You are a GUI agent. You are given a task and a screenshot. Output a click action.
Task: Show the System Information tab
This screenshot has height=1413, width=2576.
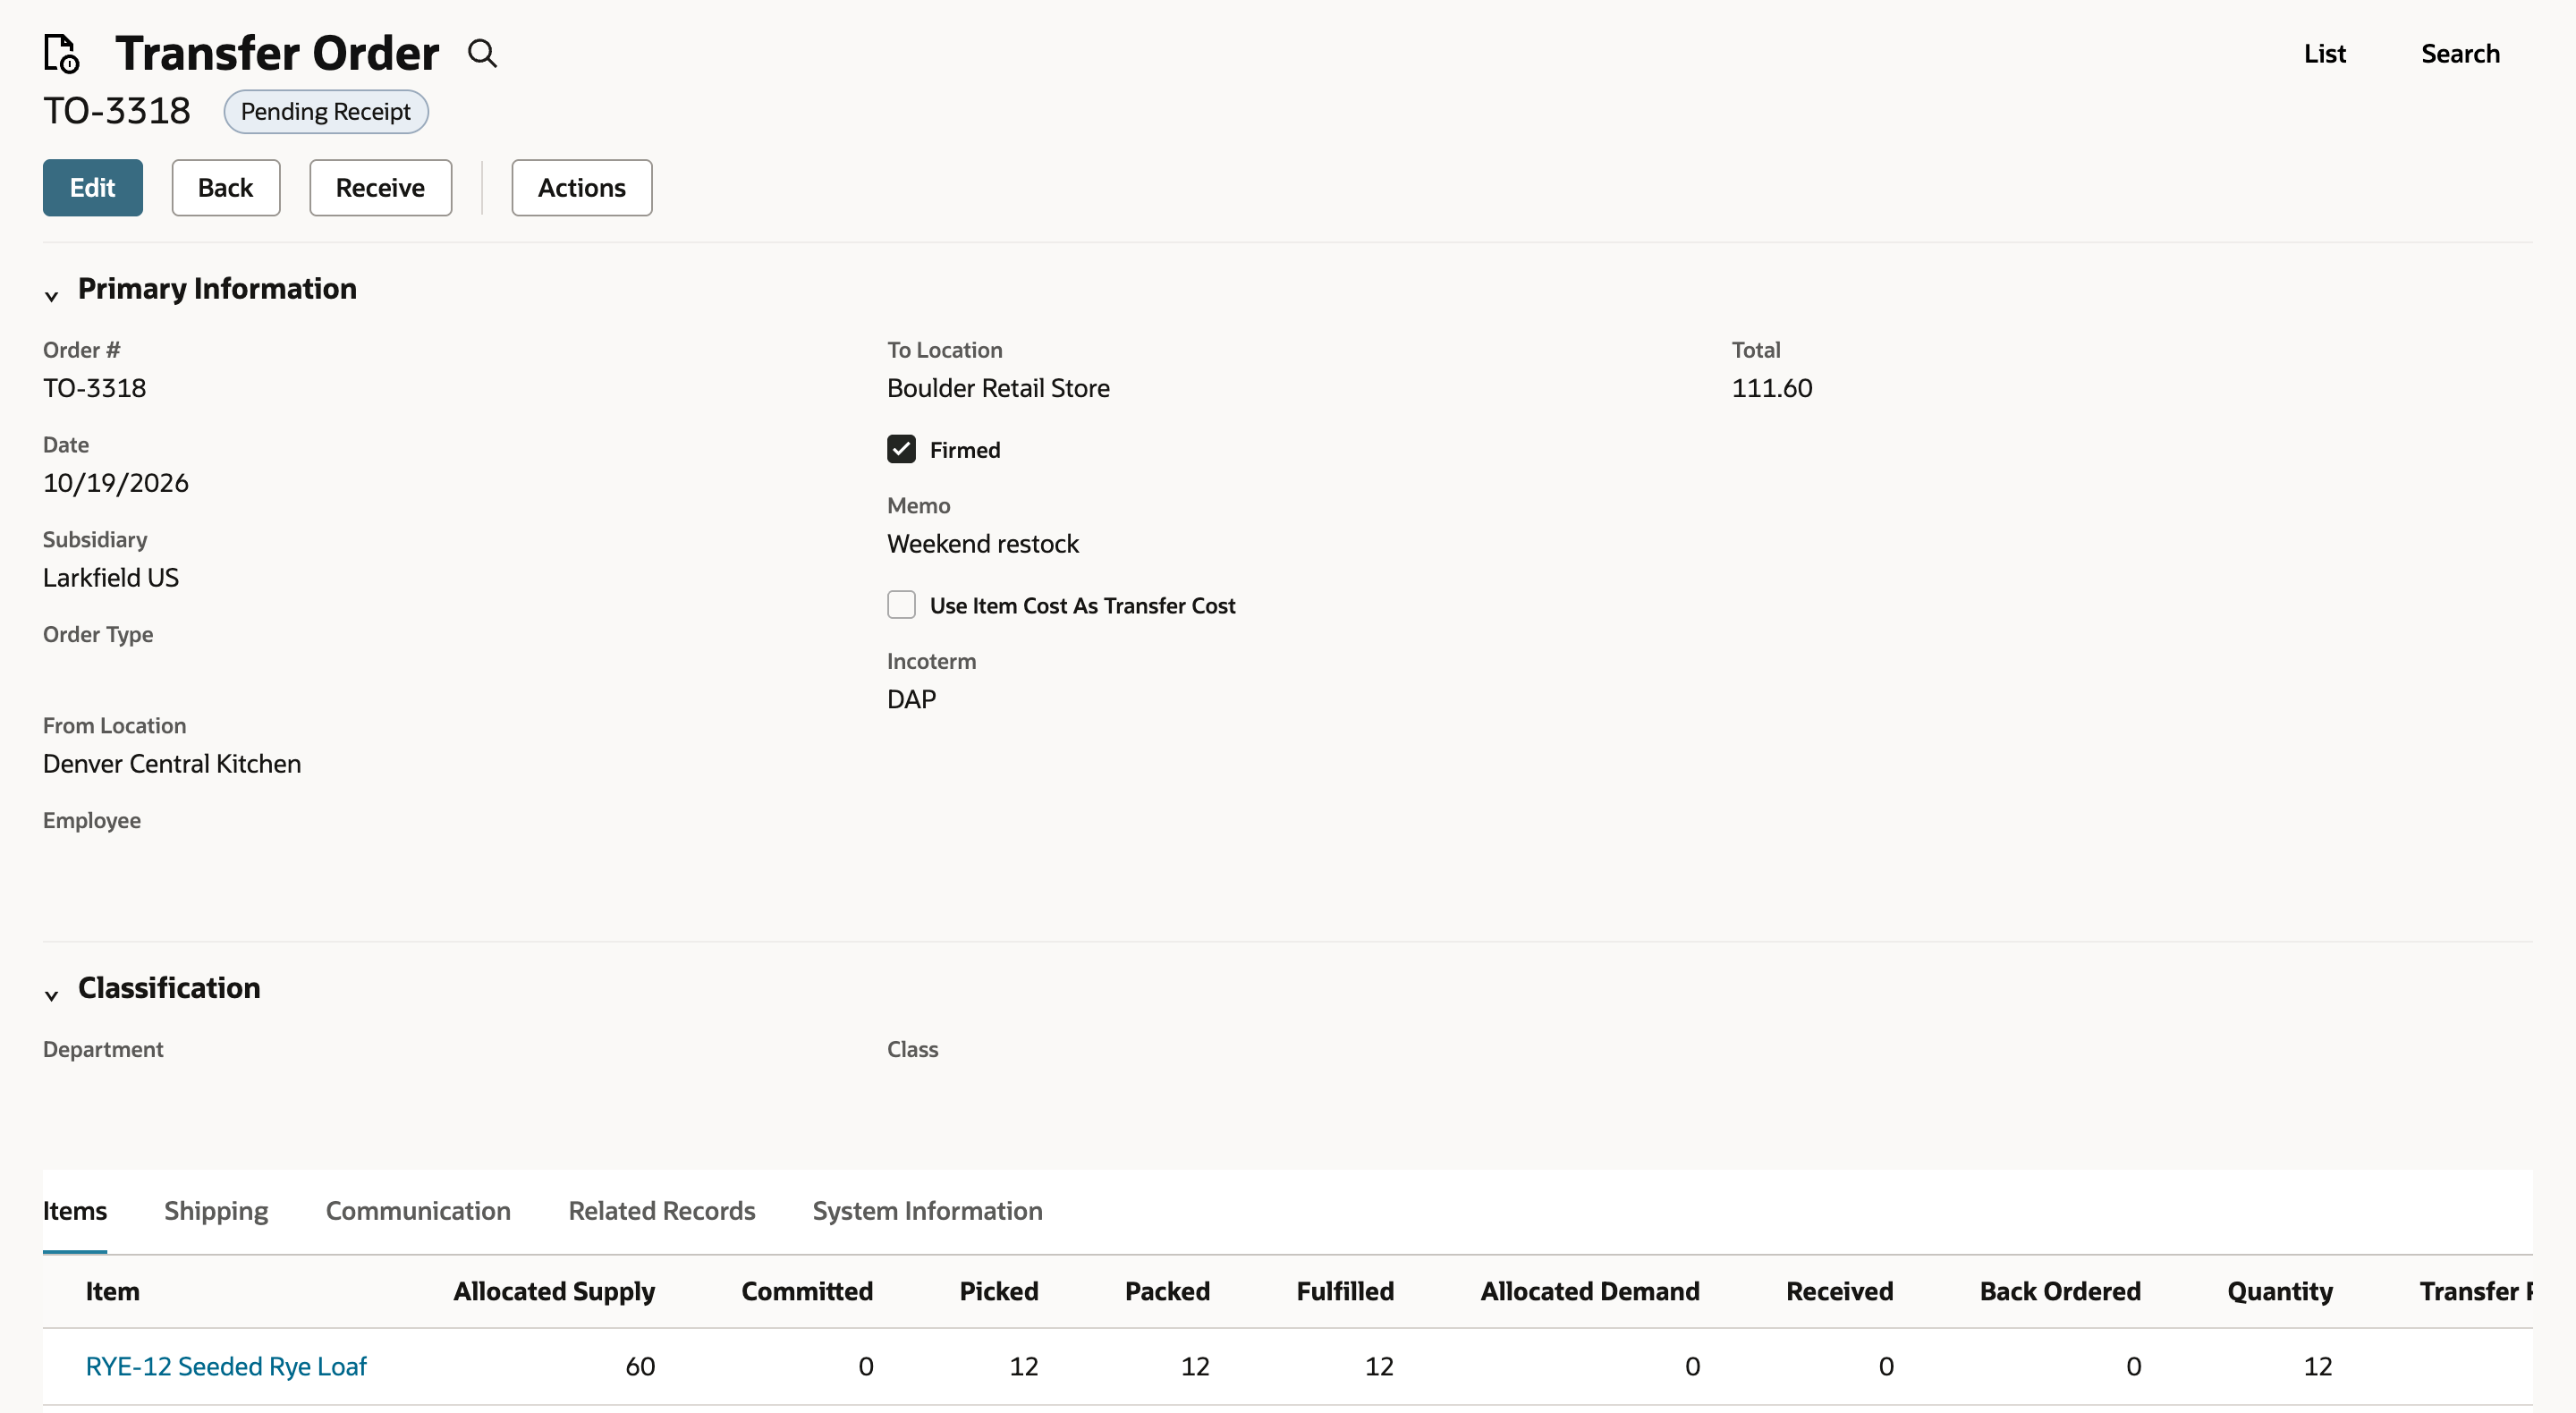coord(927,1210)
